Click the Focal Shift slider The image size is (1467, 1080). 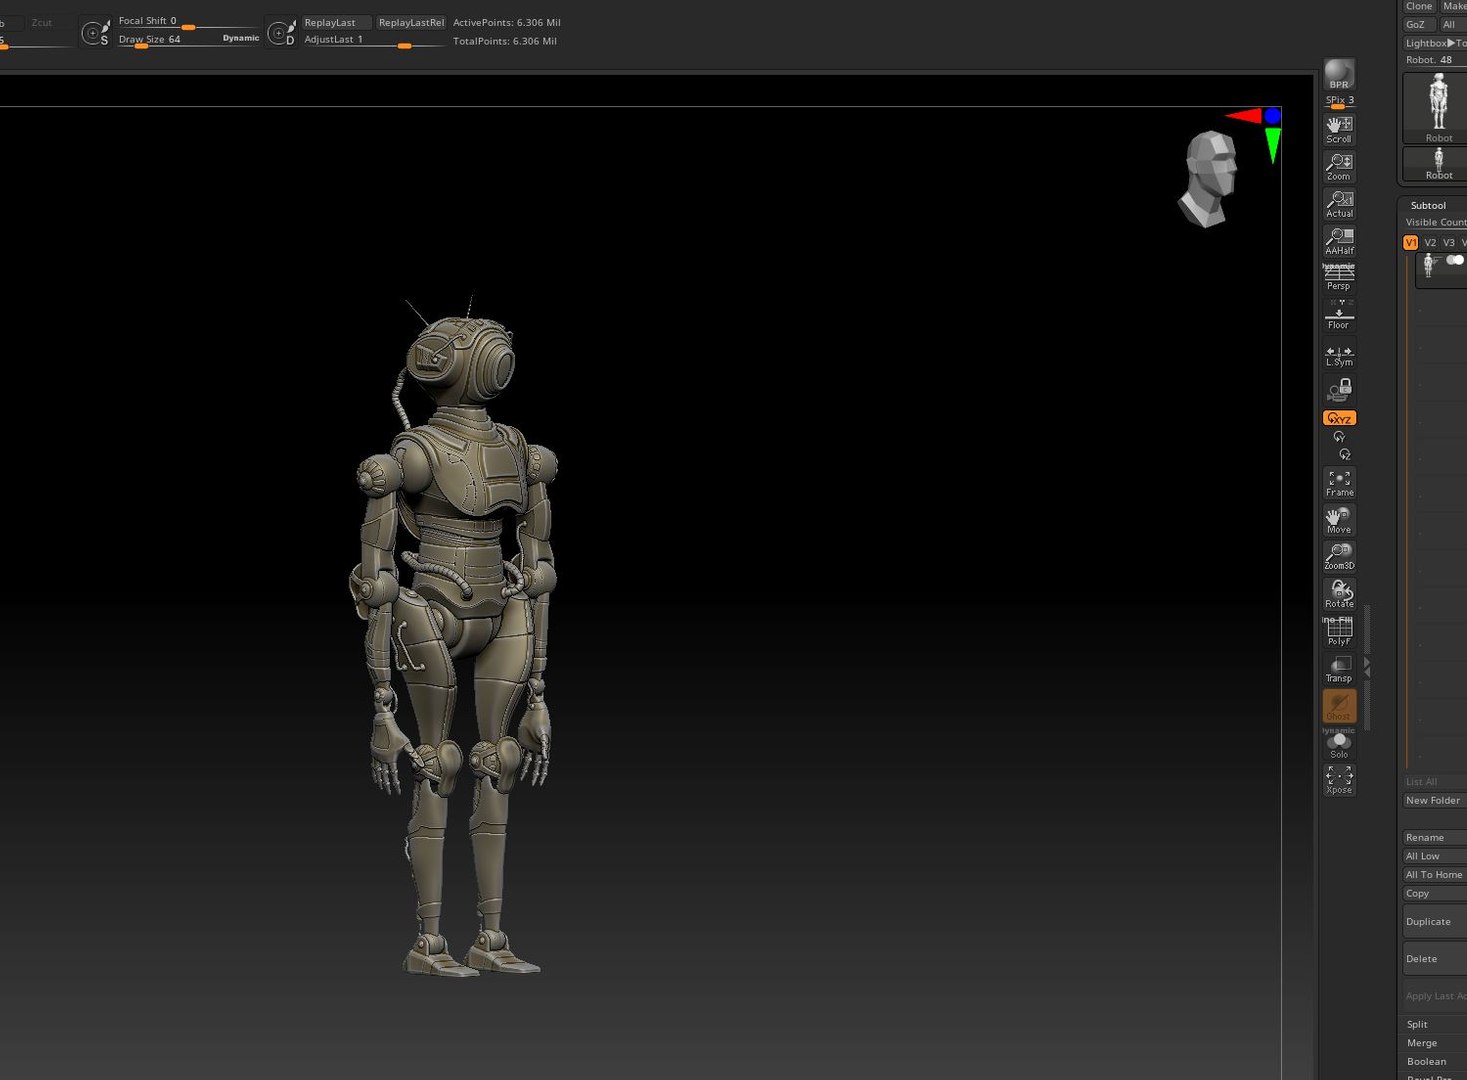187,21
